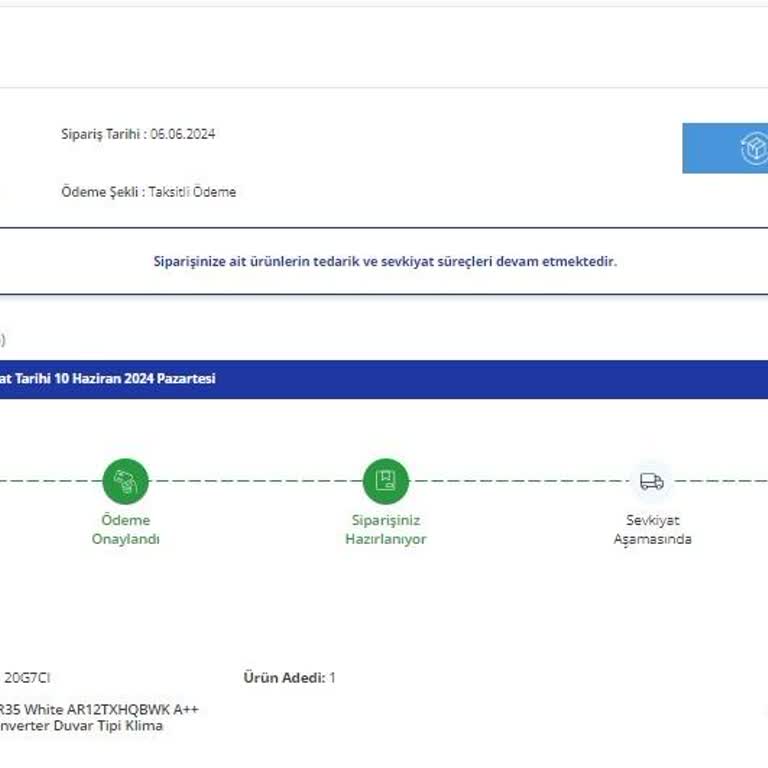Click the Sevkiyat Aşamasında truck icon

pos(651,481)
